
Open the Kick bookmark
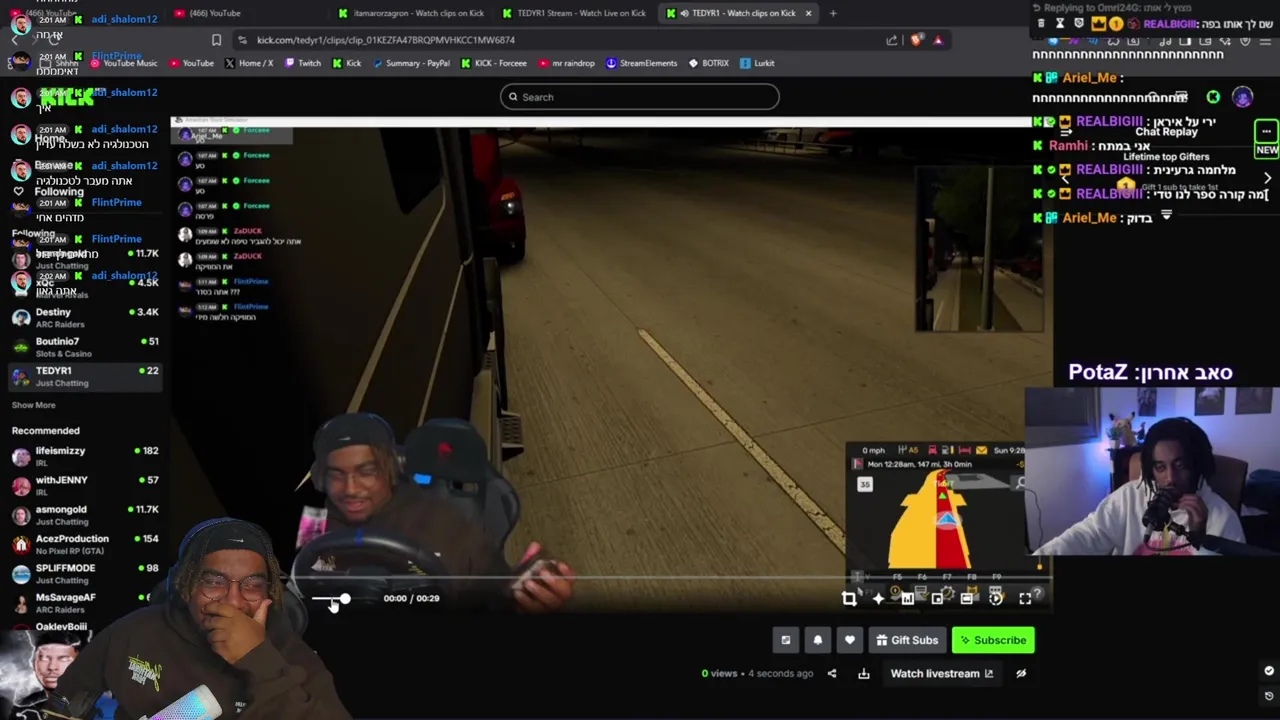(347, 63)
